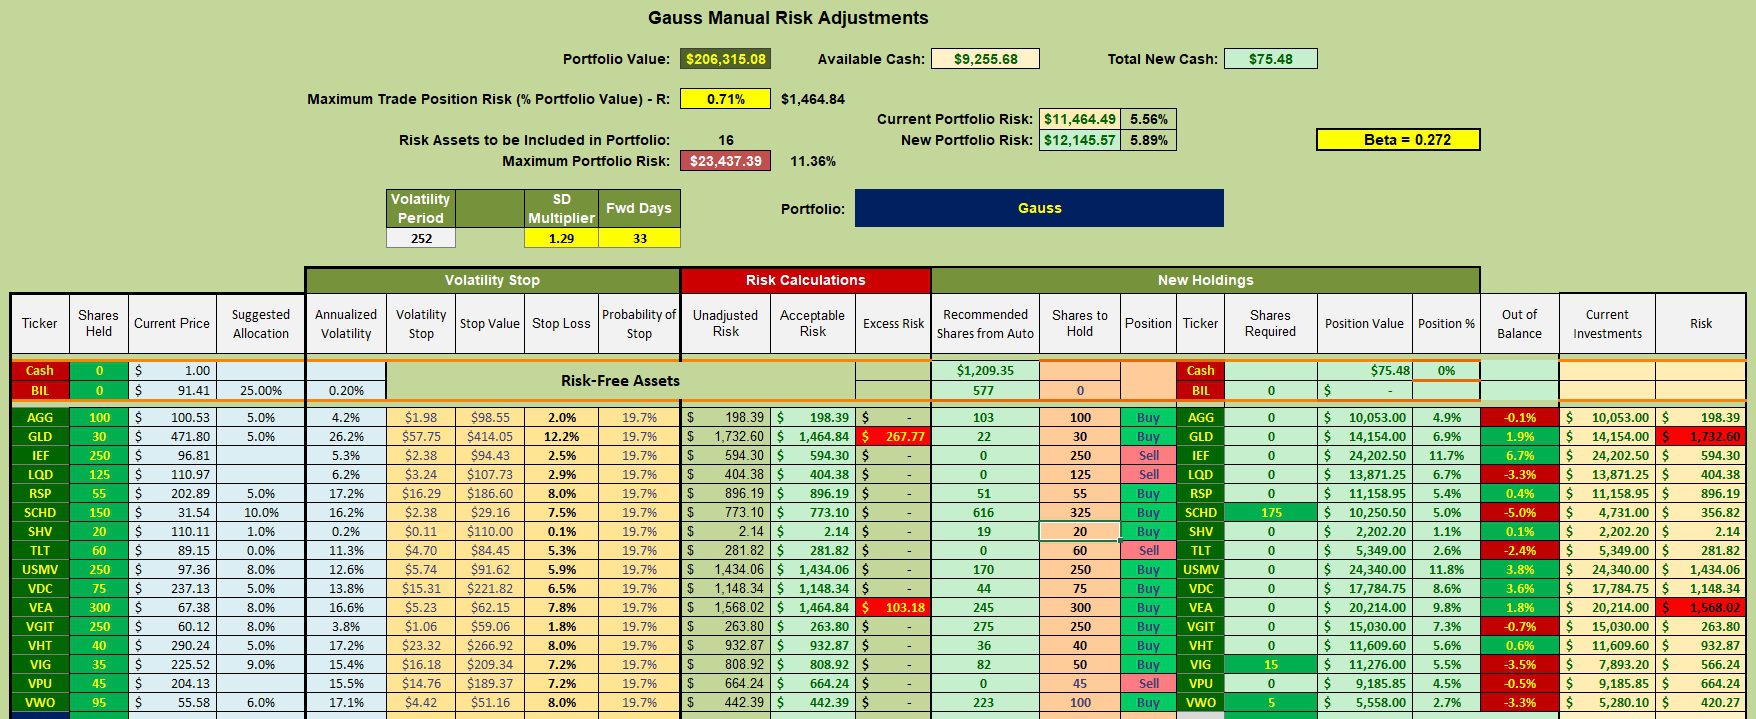This screenshot has width=1756, height=719.
Task: Select New Portfolio Risk value $12,145.57
Action: 1080,140
